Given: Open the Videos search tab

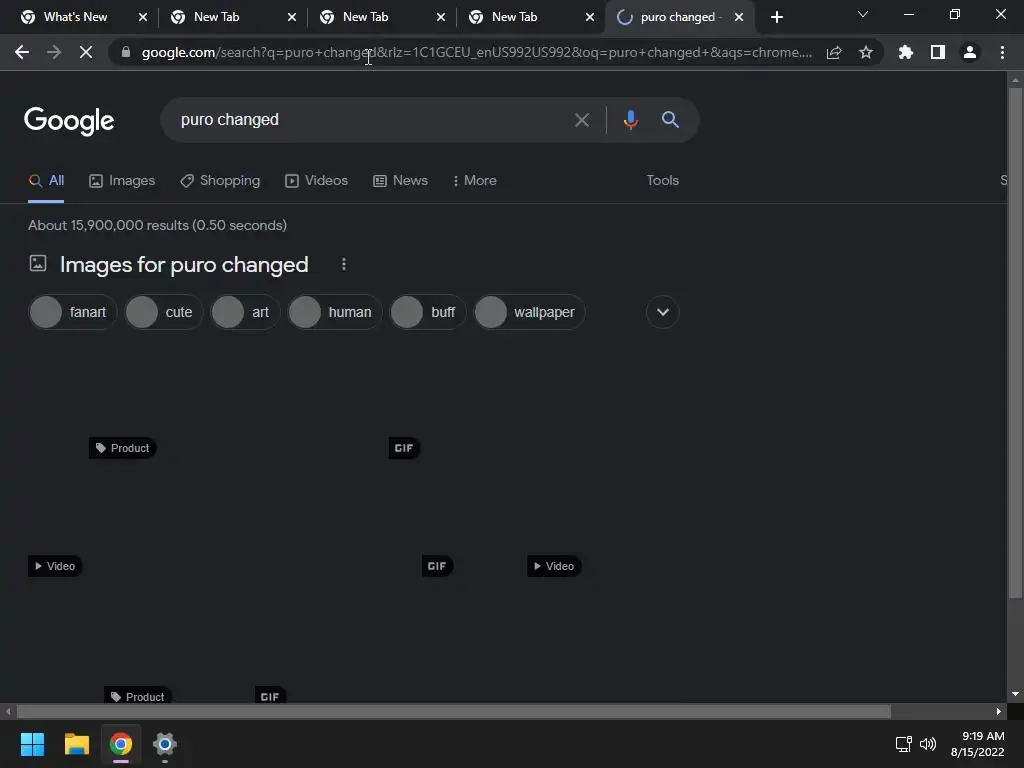Looking at the screenshot, I should pos(317,180).
